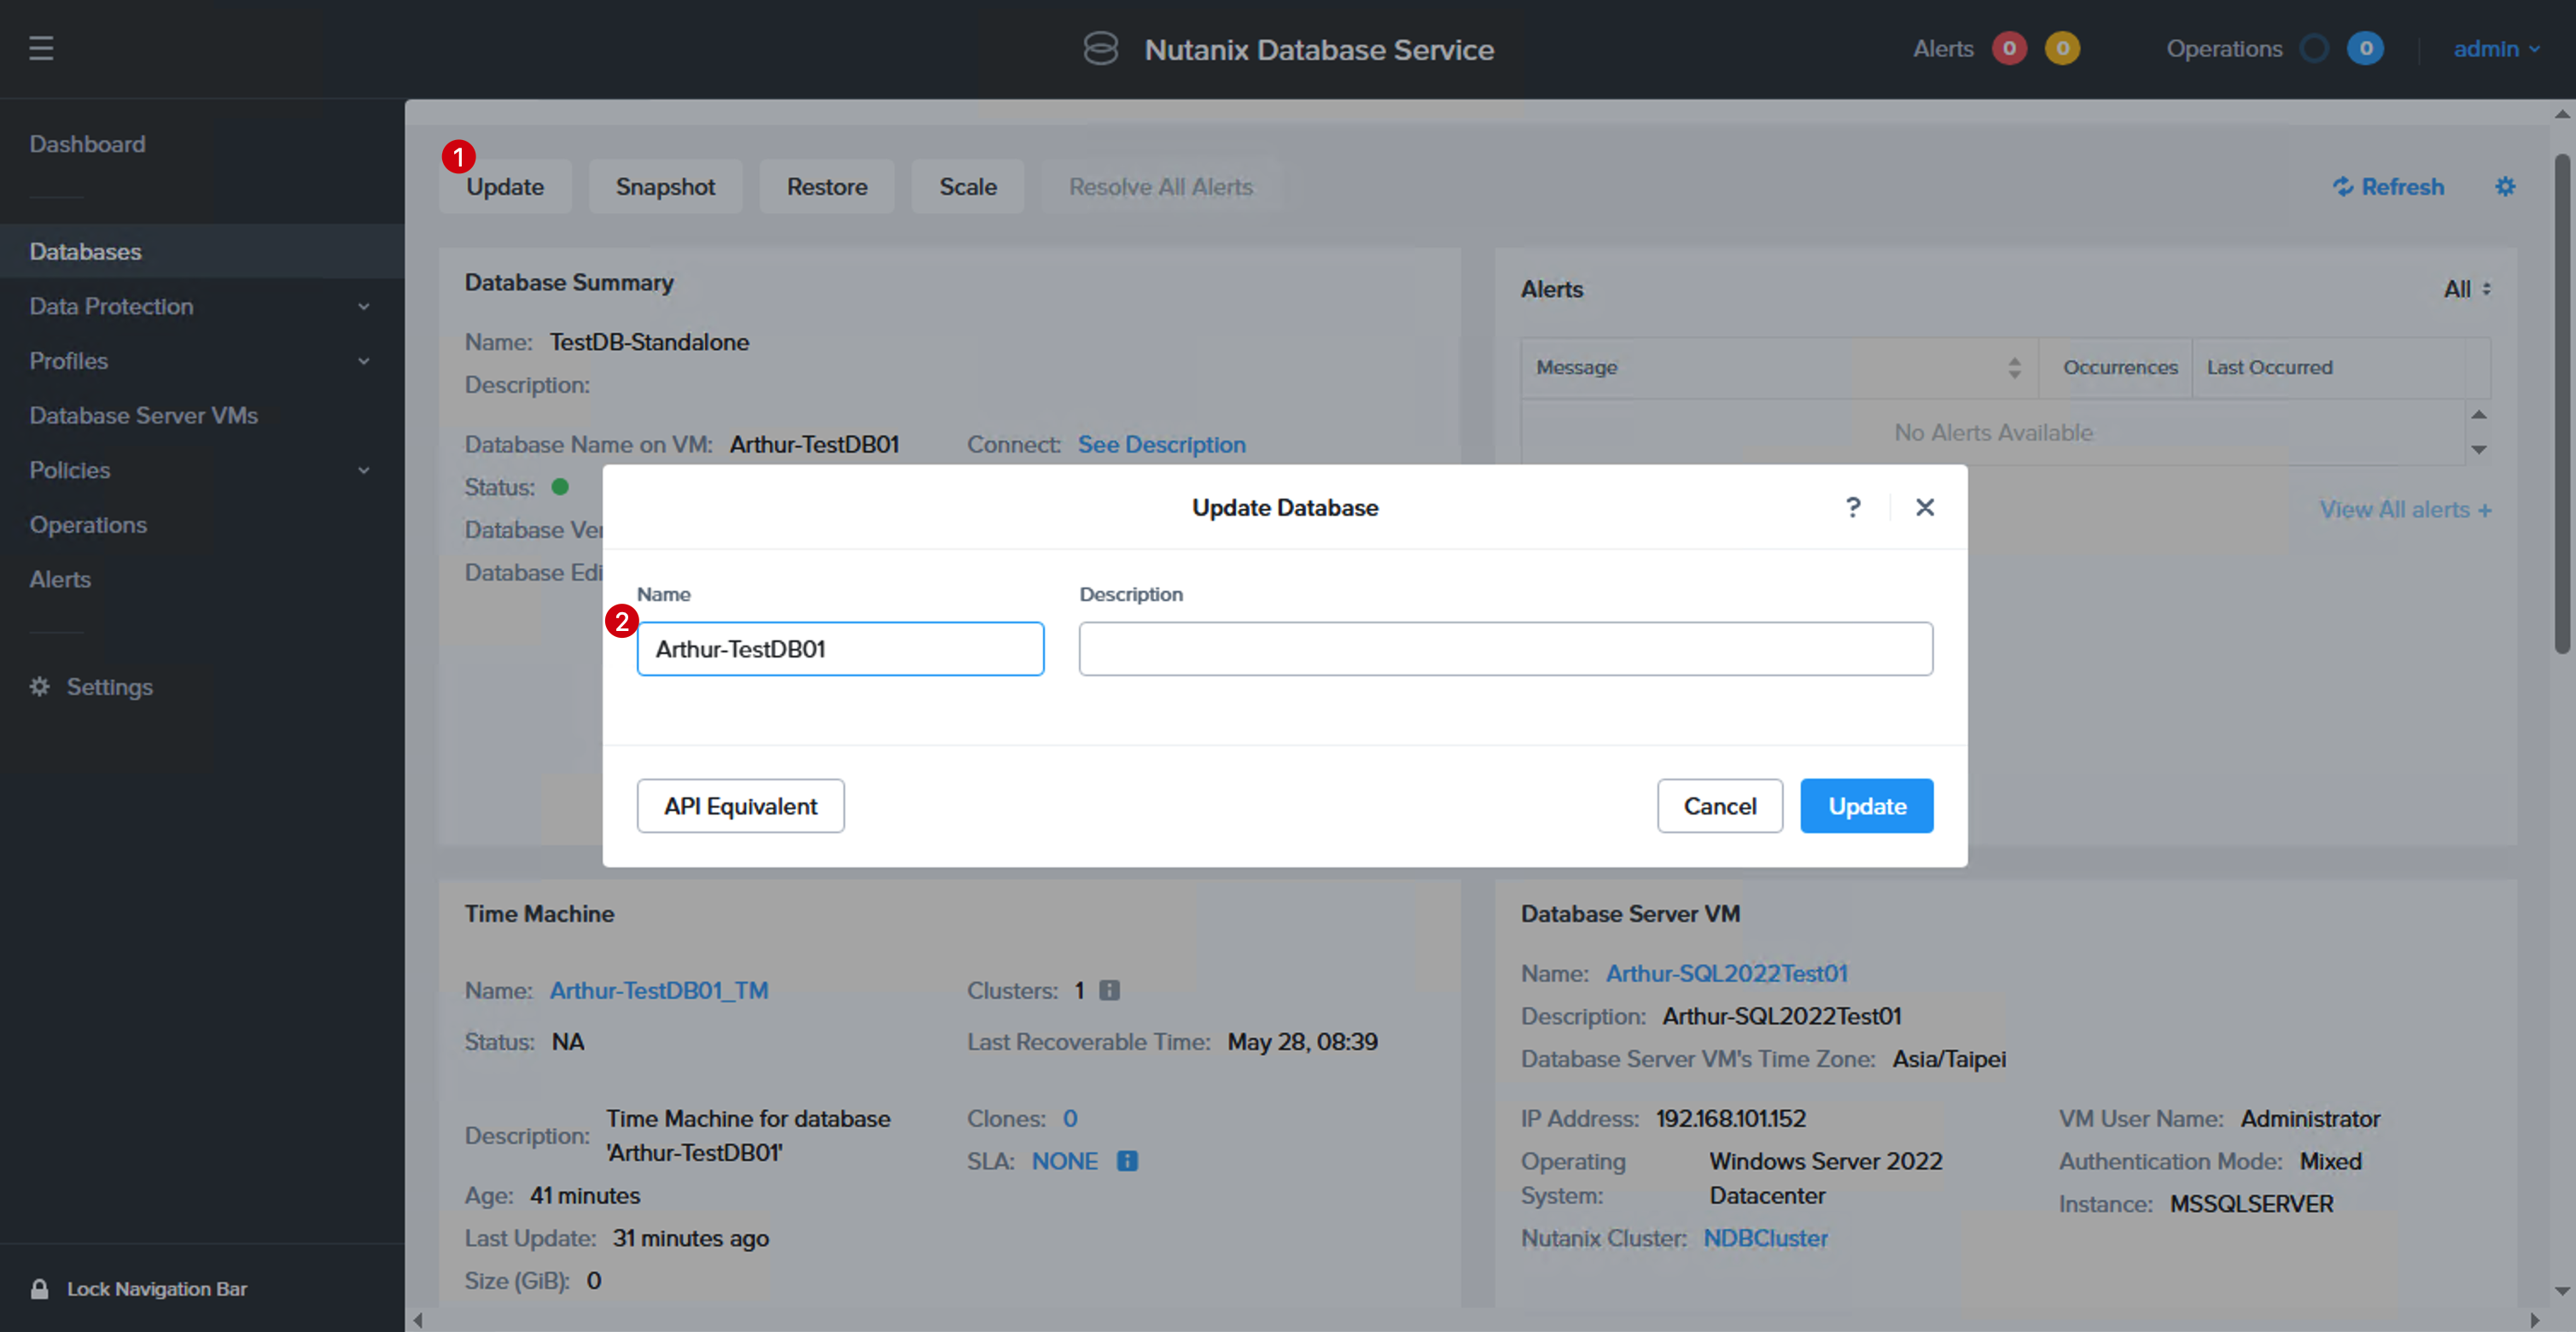This screenshot has width=2576, height=1332.
Task: Click the Description input field
Action: point(1505,649)
